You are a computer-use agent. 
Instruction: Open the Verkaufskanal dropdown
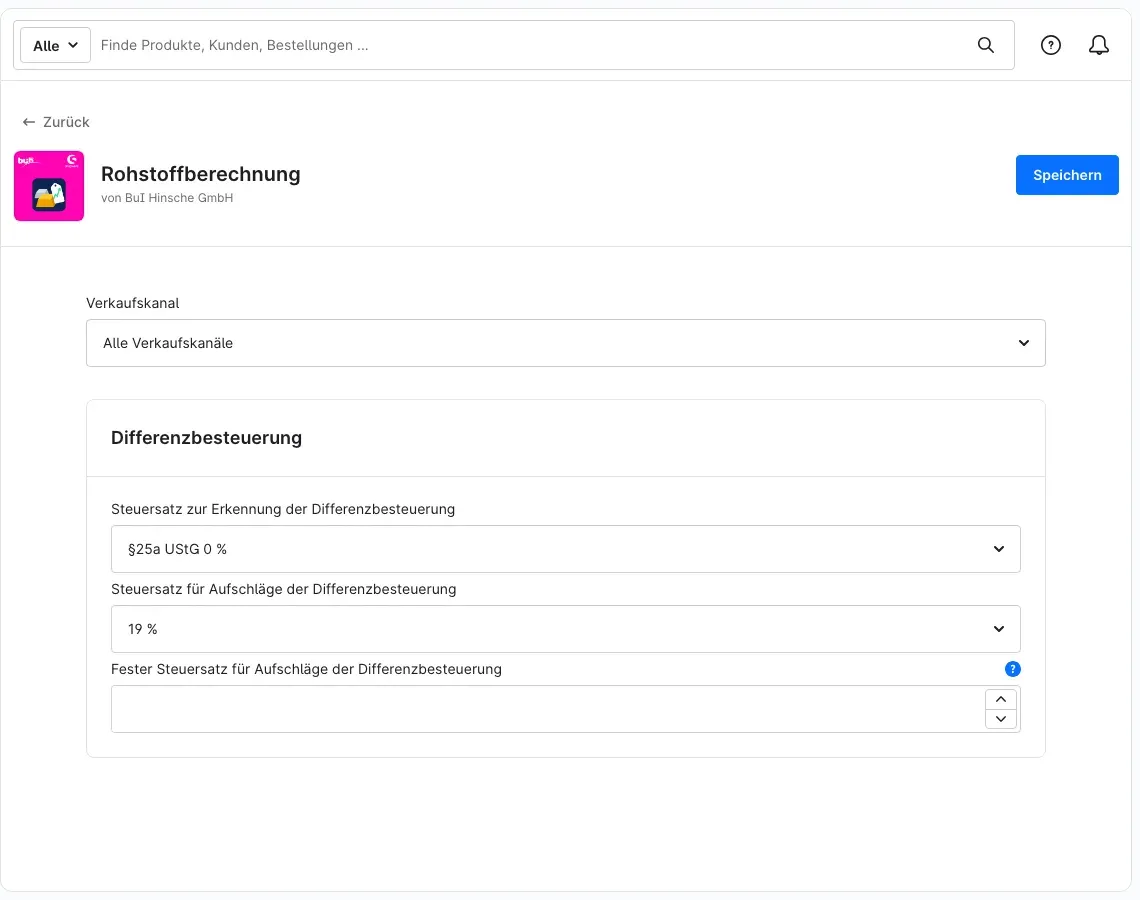coord(566,343)
